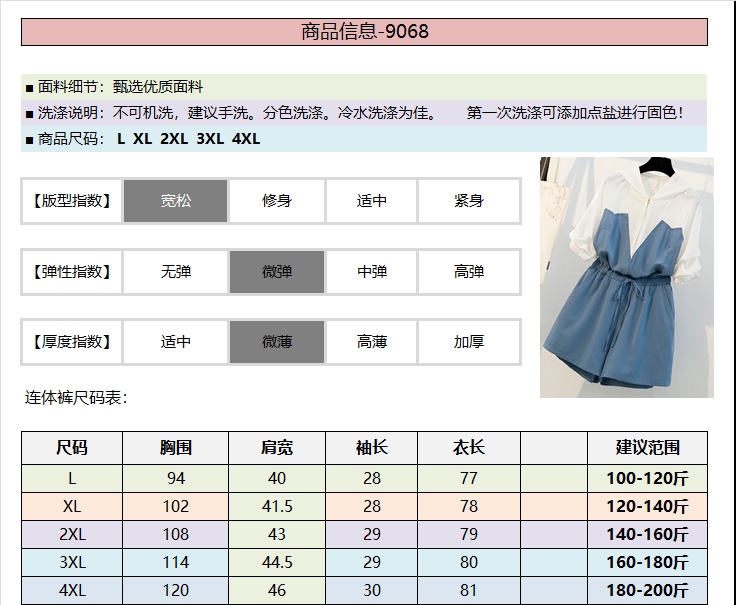
Task: Click the 商品信息-9068 title header
Action: coord(364,32)
